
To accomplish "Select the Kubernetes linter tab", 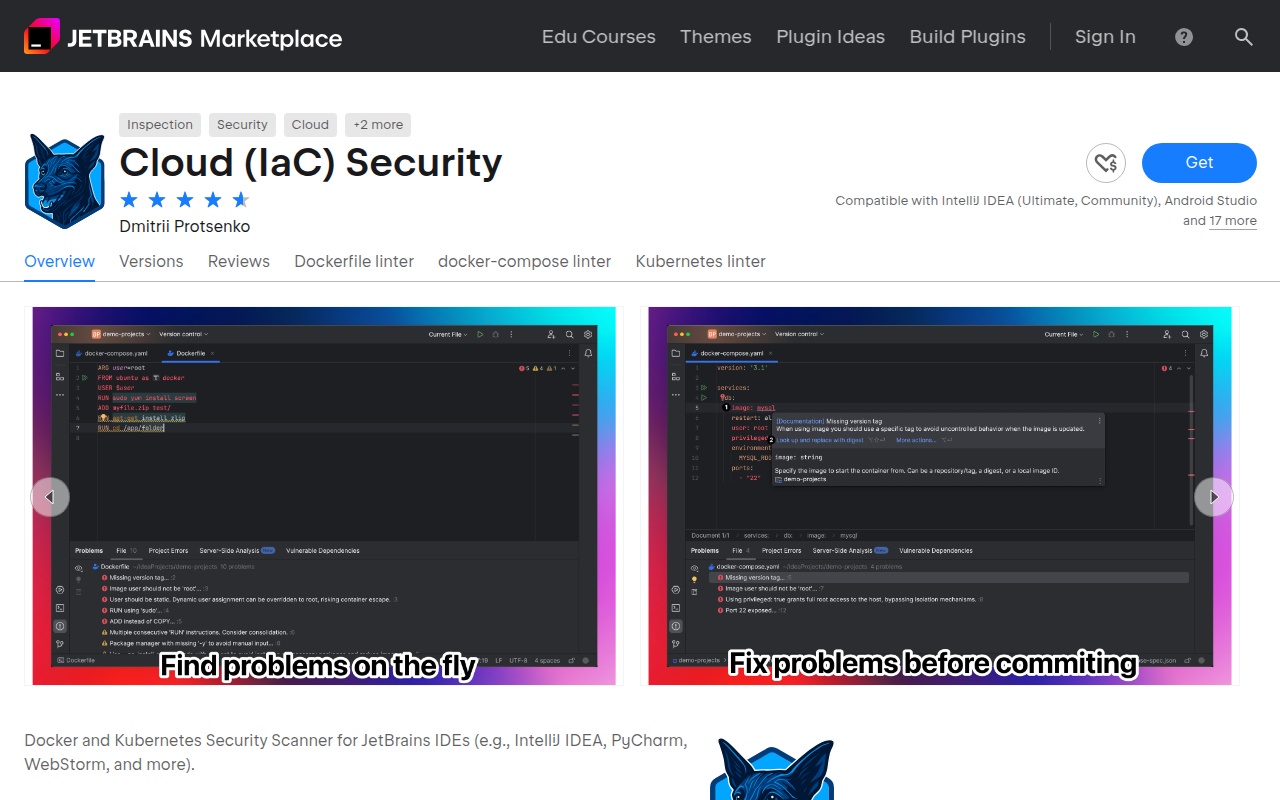I will pos(700,261).
